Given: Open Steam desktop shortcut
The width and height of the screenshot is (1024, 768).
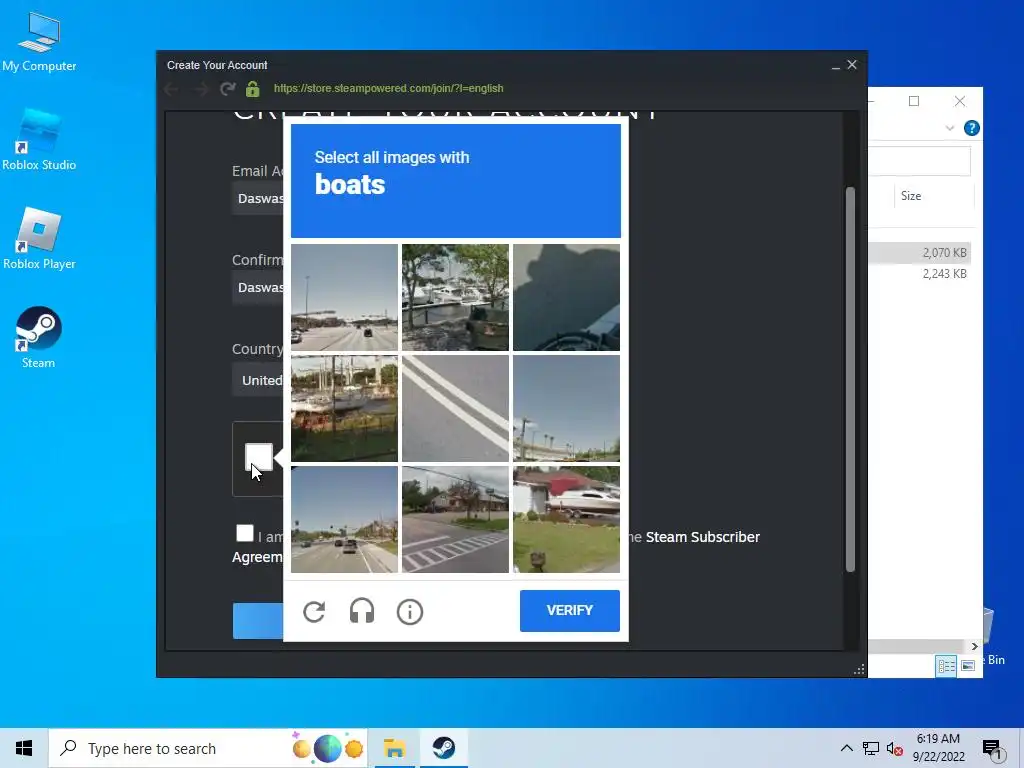Looking at the screenshot, I should point(39,338).
